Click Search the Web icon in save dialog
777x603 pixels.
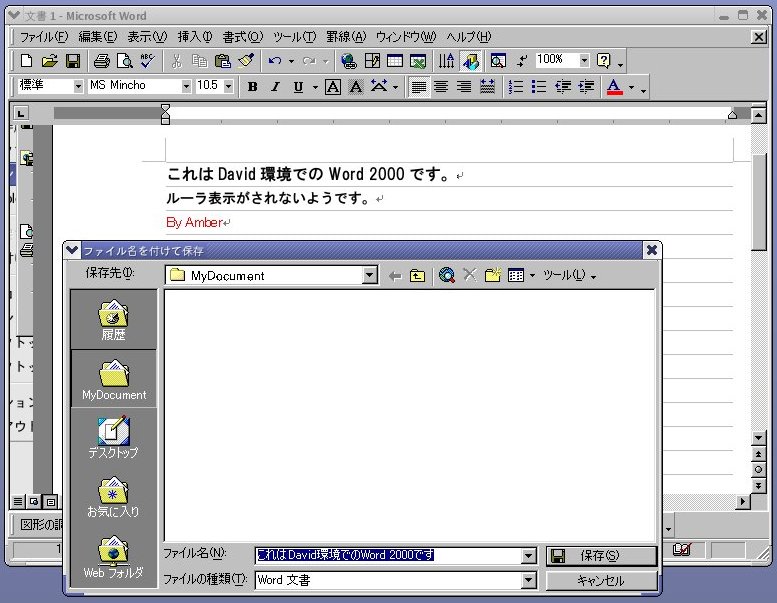click(446, 275)
